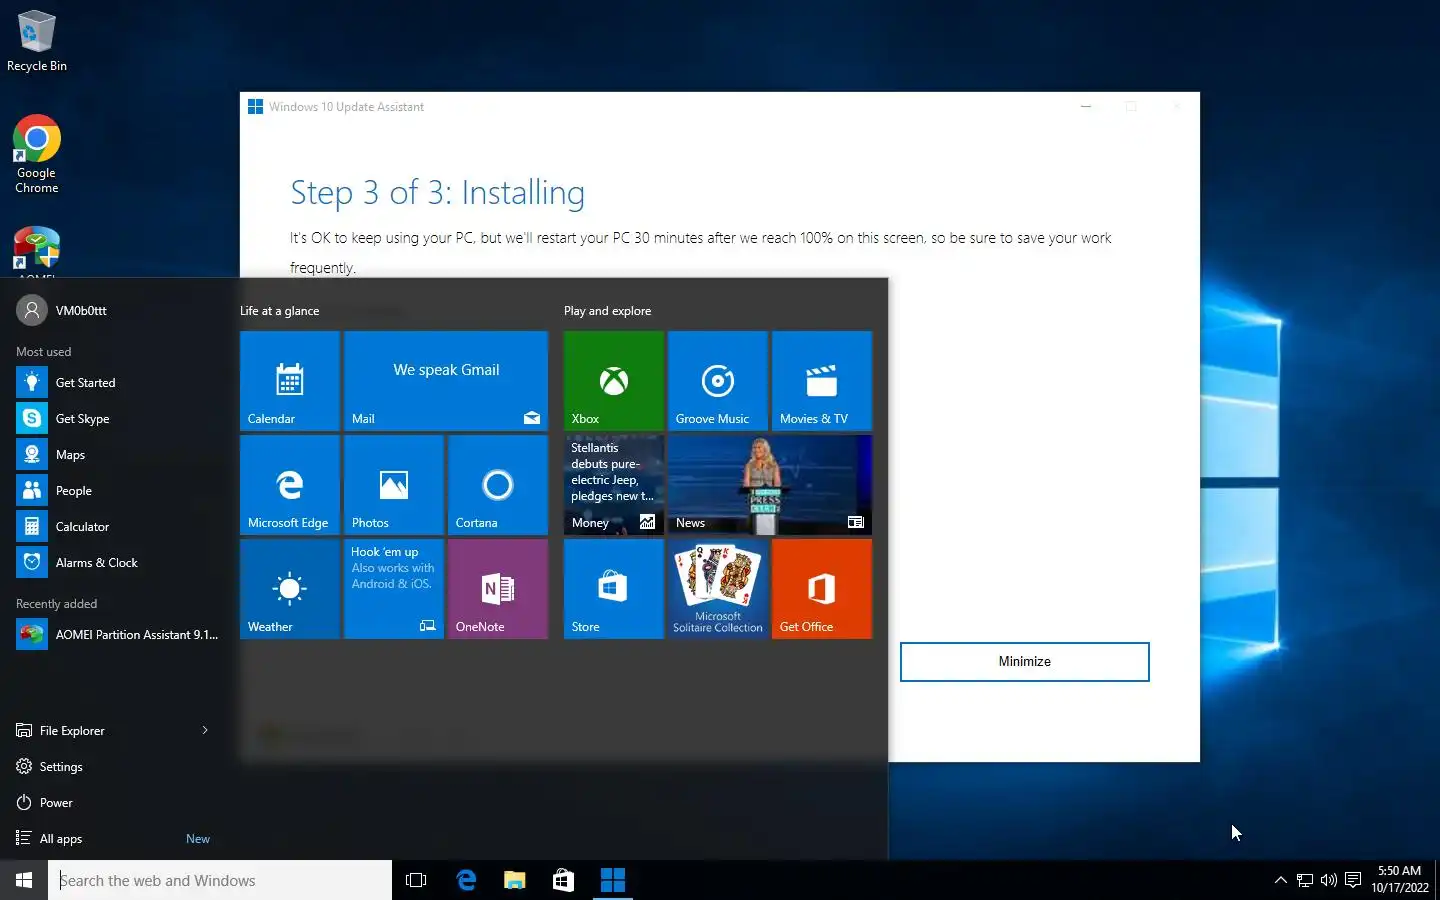Image resolution: width=1440 pixels, height=900 pixels.
Task: Launch Maps from Most used list
Action: pyautogui.click(x=118, y=455)
